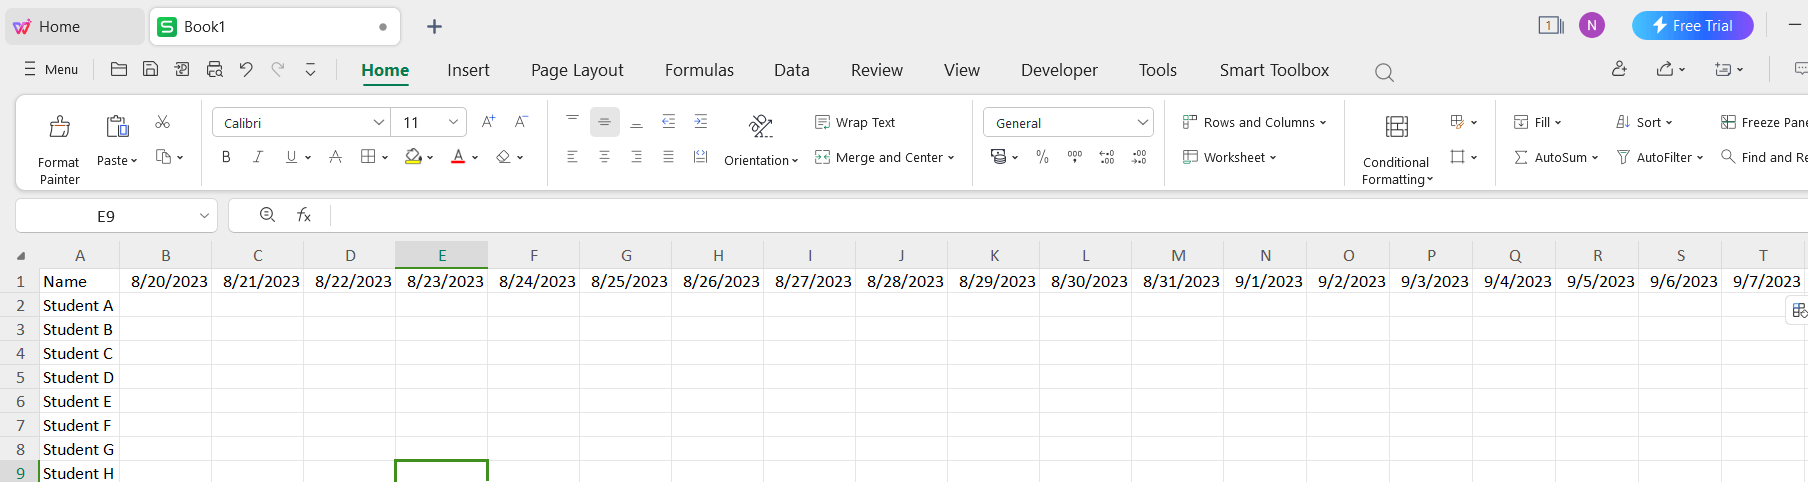
Task: Expand the font name Calibri dropdown
Action: point(379,123)
